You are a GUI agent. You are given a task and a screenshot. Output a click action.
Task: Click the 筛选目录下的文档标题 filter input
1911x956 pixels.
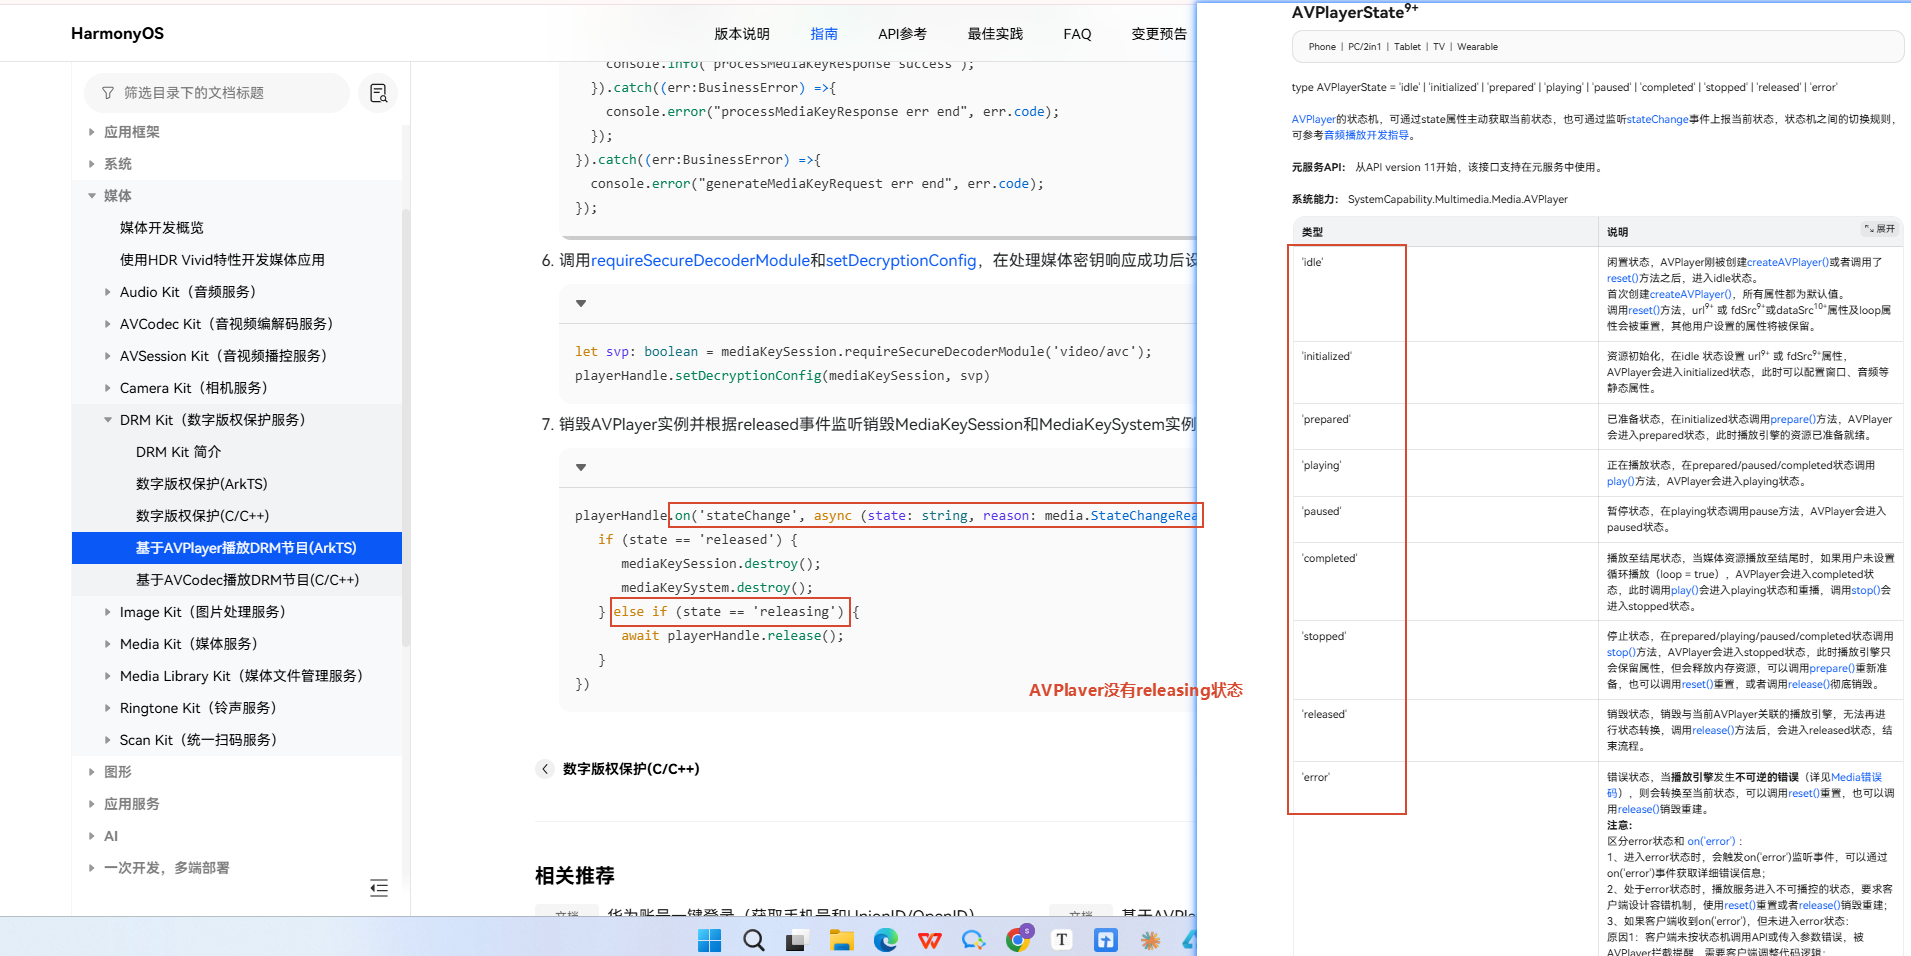coord(217,93)
